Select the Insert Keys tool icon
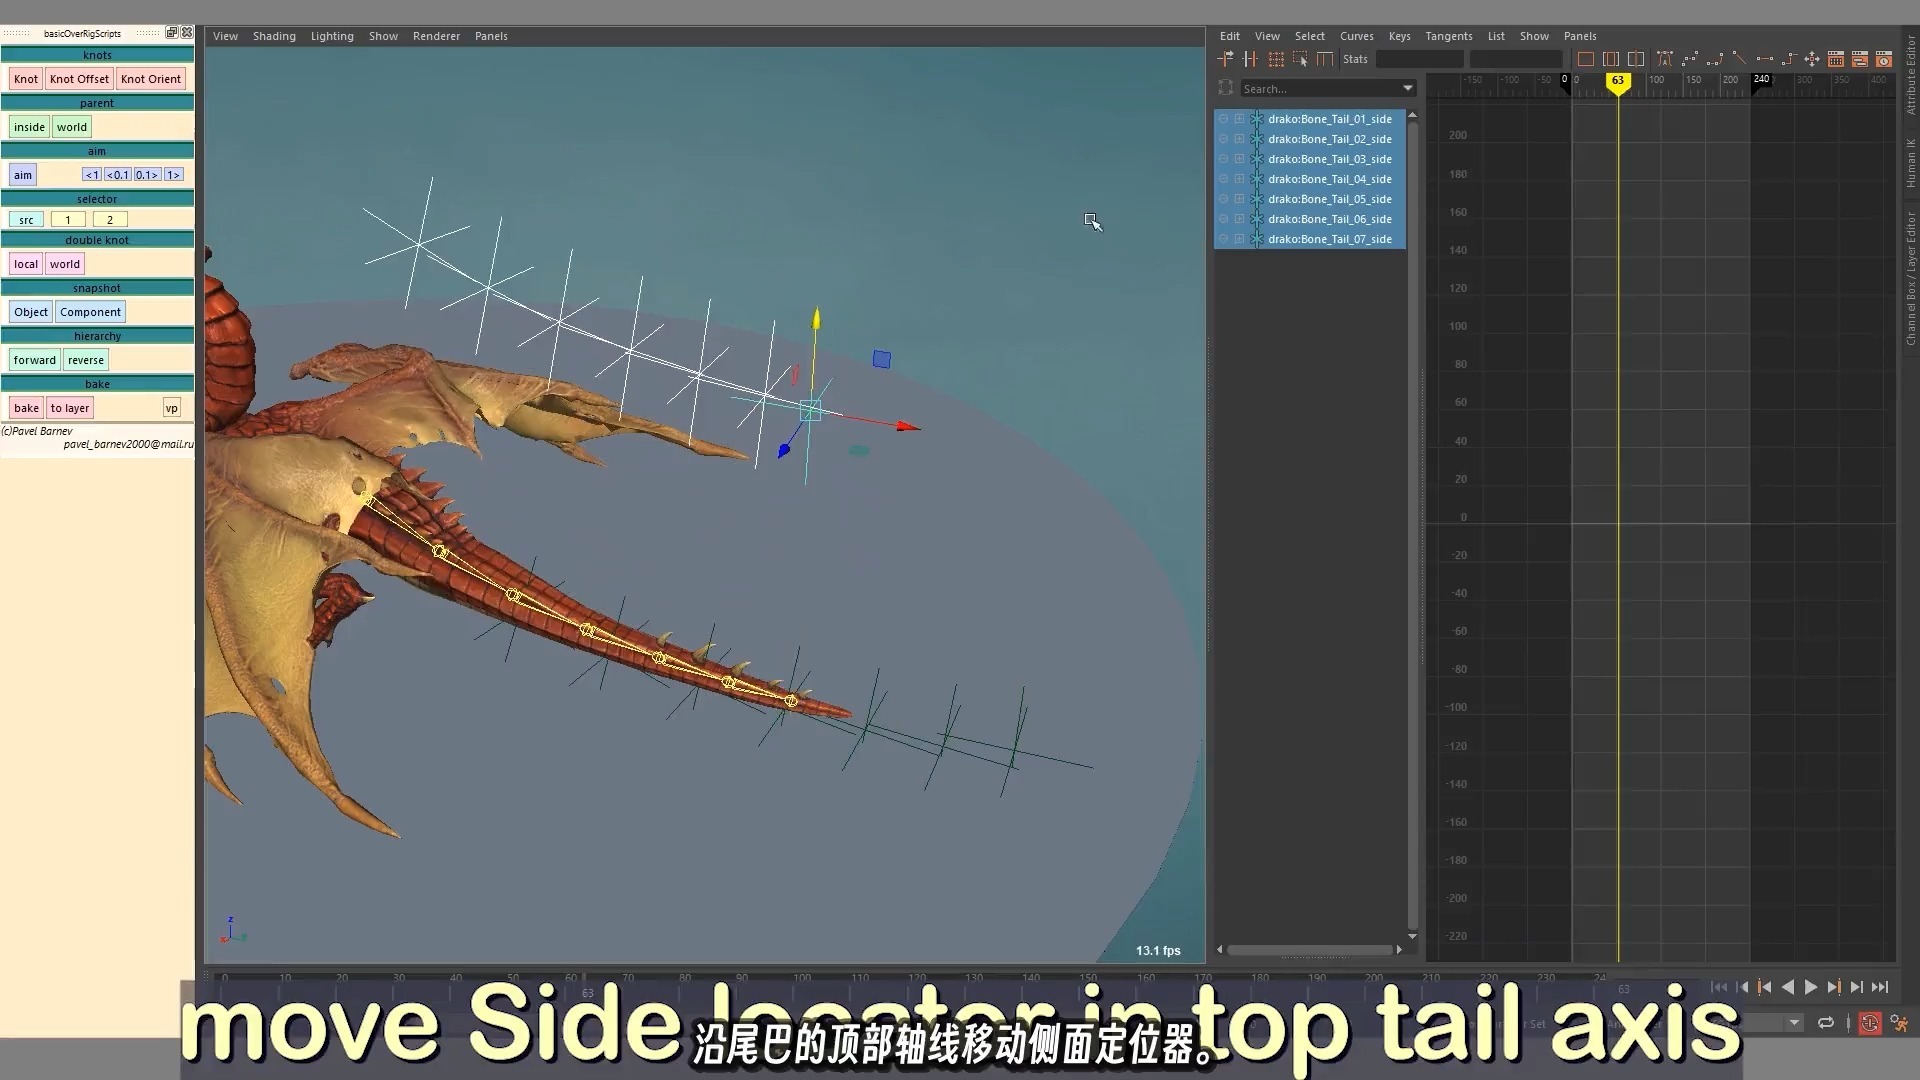The height and width of the screenshot is (1080, 1920). (x=1250, y=59)
